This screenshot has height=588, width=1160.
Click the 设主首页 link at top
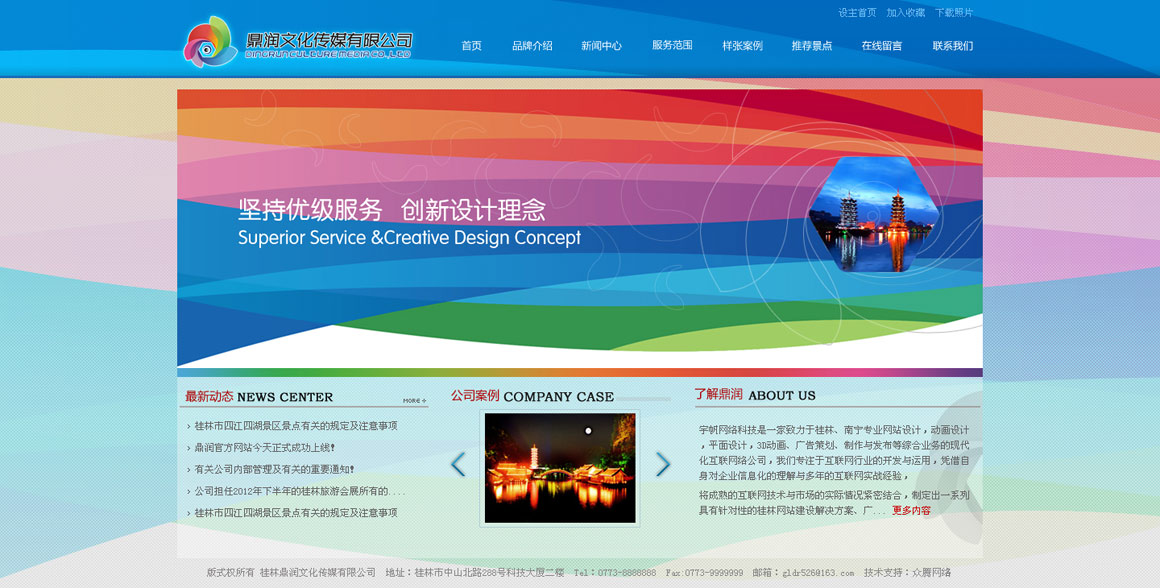[857, 13]
